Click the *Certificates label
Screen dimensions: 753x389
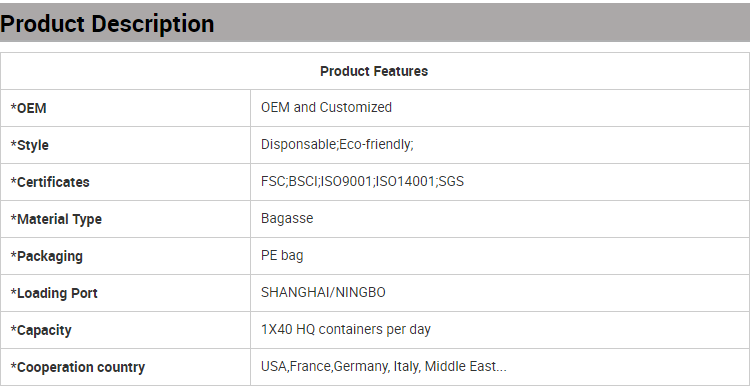pos(50,182)
